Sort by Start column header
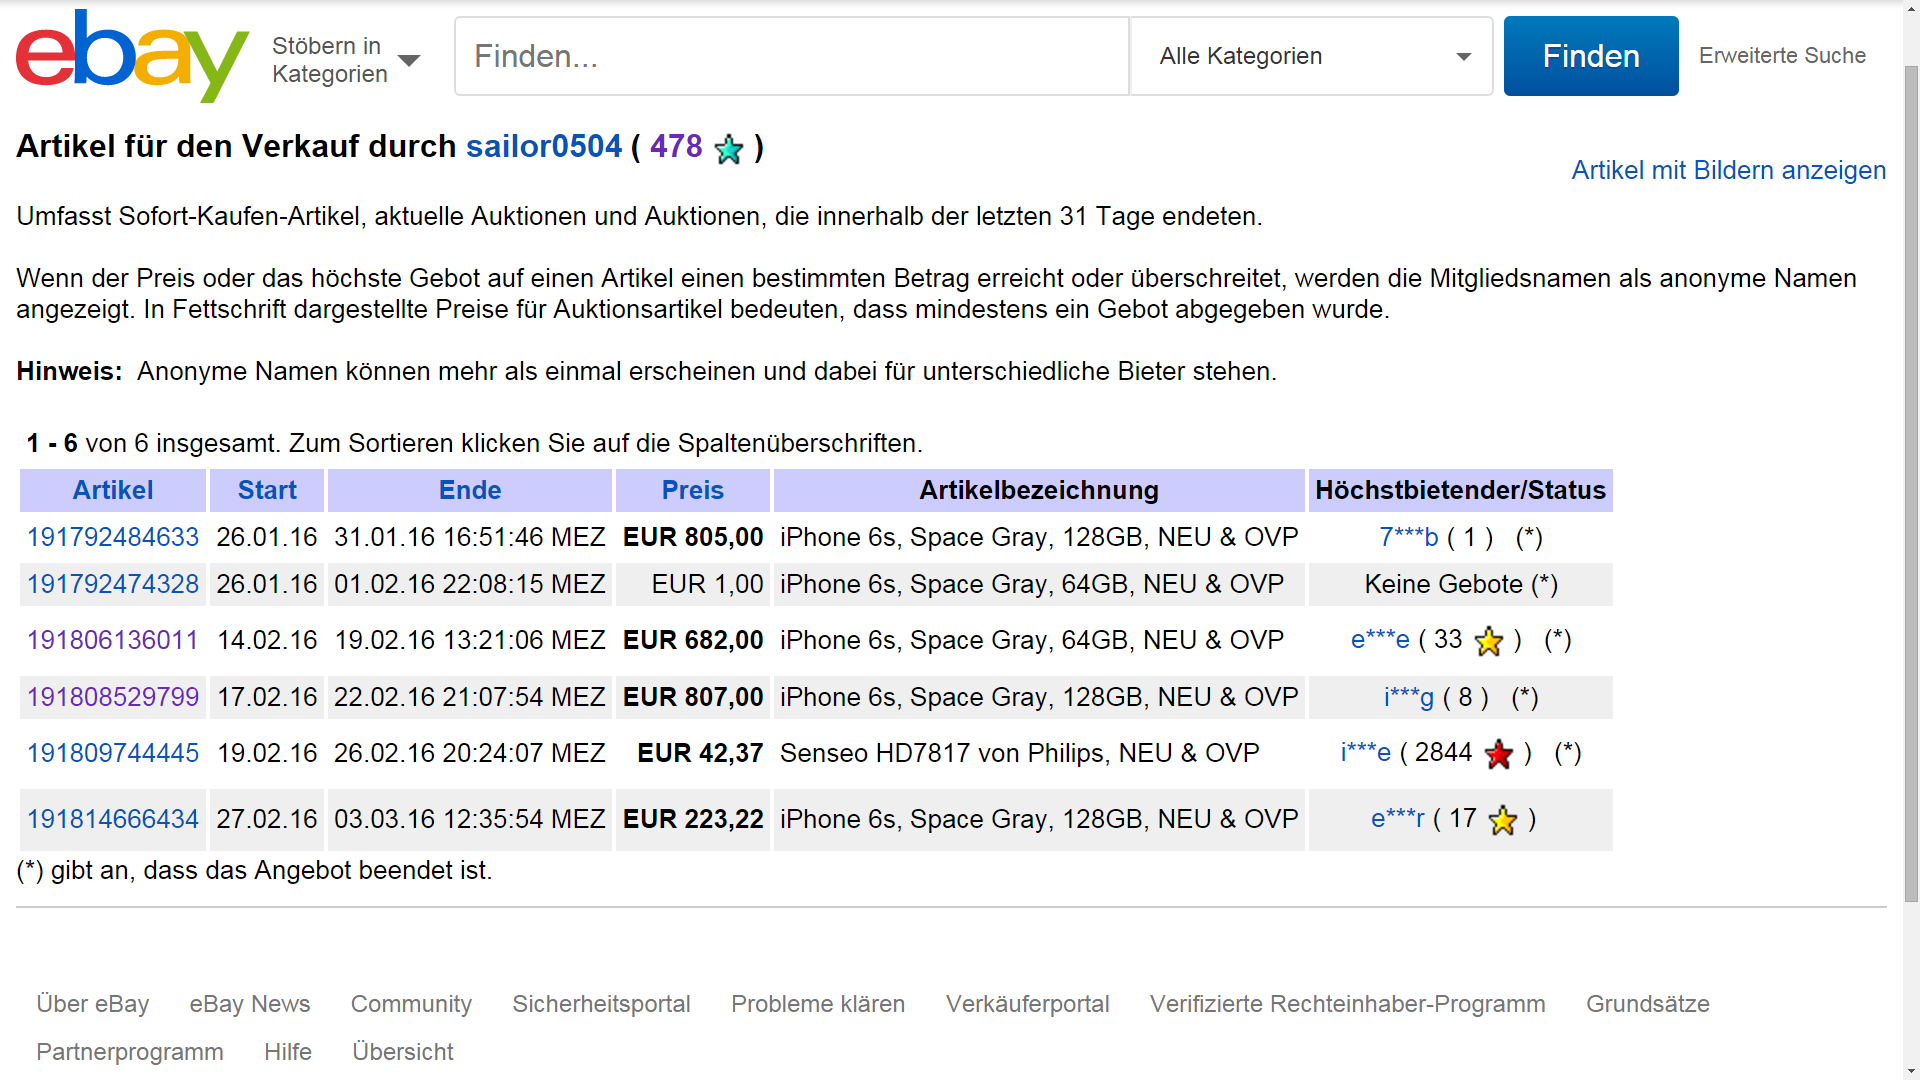Image resolution: width=1920 pixels, height=1080 pixels. (267, 490)
